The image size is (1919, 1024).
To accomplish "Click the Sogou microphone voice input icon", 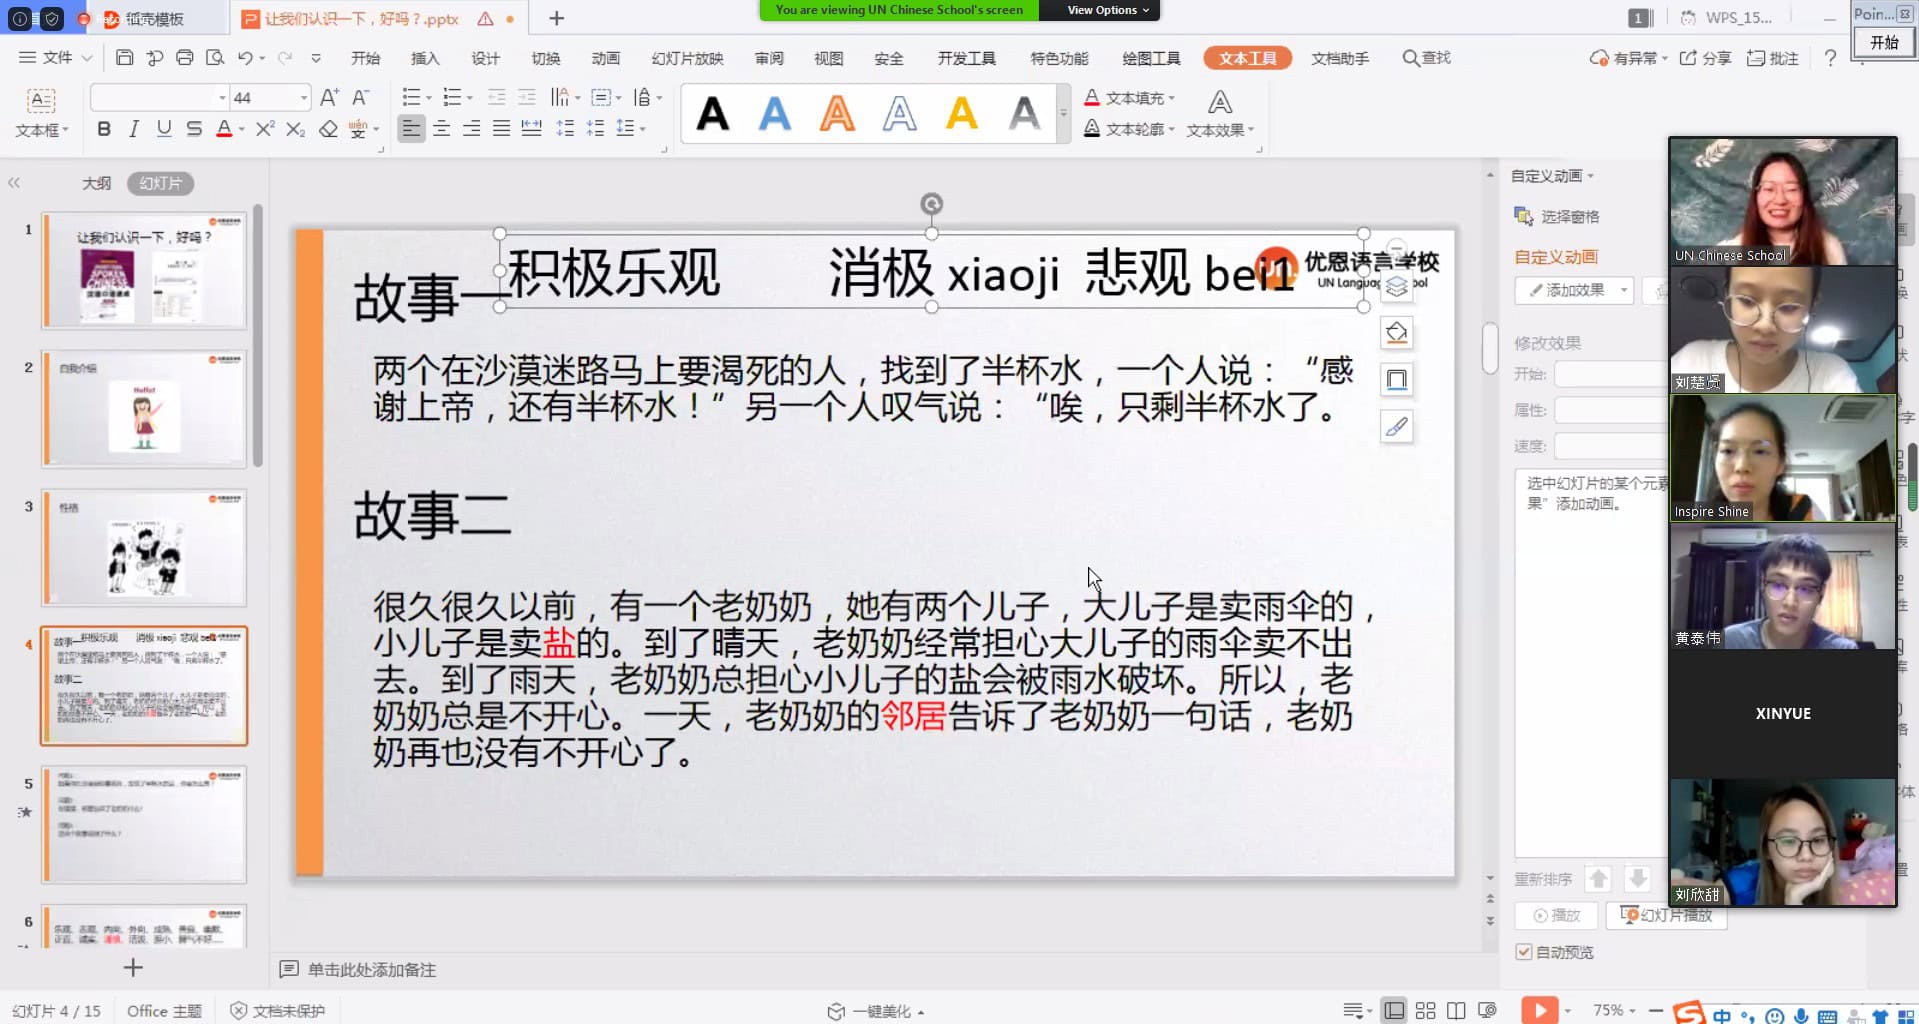I will point(1801,1015).
